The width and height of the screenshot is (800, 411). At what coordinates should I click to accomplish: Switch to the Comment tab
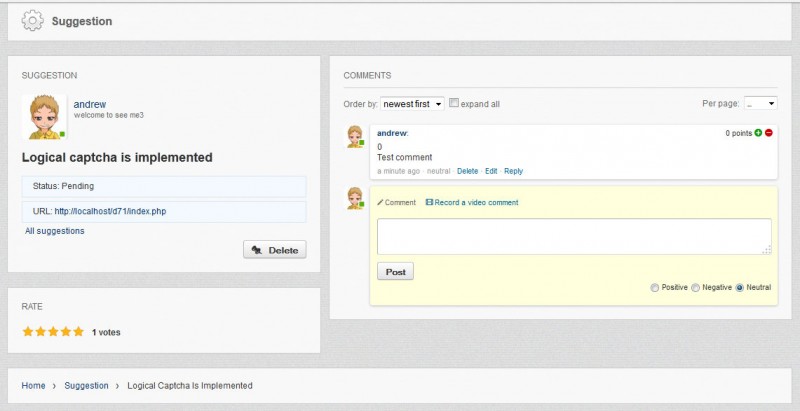pos(396,202)
